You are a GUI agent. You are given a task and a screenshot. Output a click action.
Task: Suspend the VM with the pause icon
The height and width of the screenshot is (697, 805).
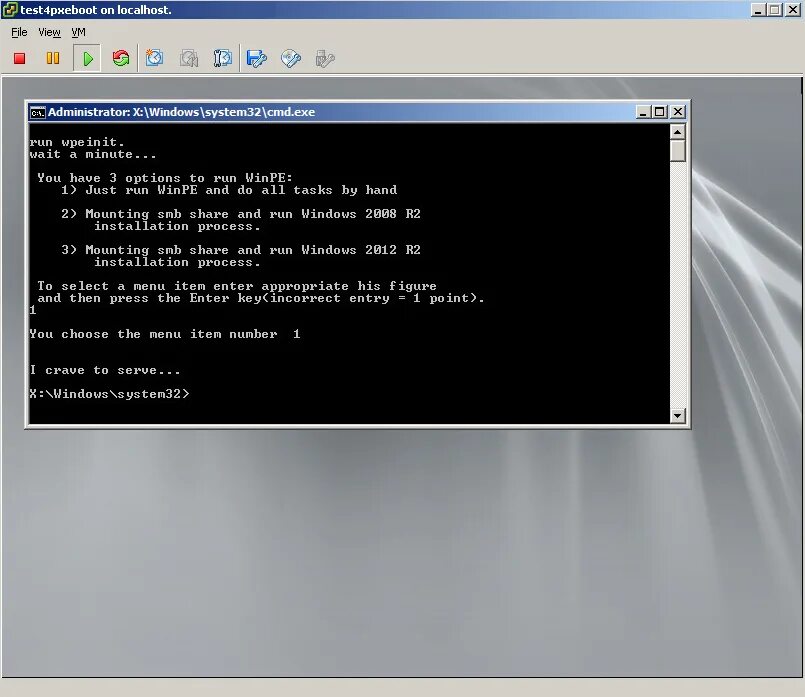[53, 59]
